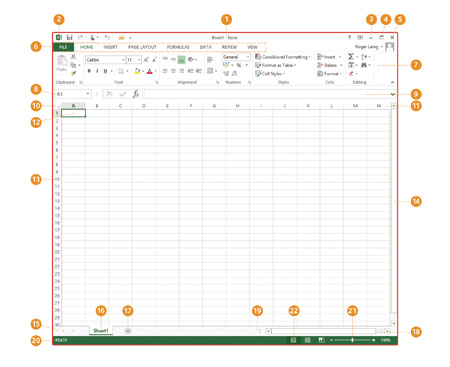450x367 pixels.
Task: Toggle Bold formatting
Action: point(89,71)
